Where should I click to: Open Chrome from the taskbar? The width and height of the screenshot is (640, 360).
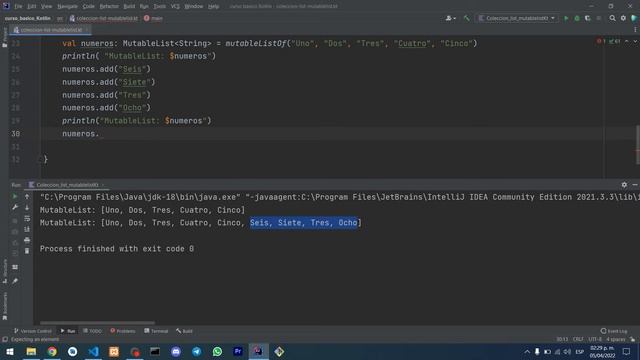(52, 351)
